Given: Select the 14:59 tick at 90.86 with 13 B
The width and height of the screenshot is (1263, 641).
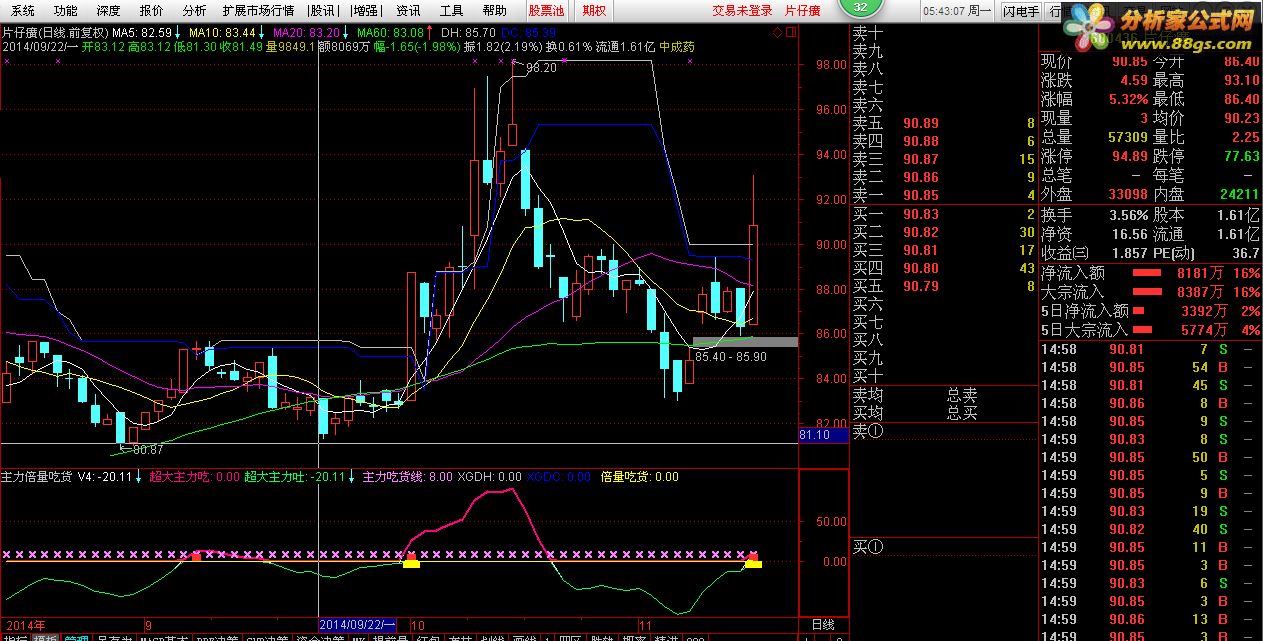Looking at the screenshot, I should (1151, 619).
